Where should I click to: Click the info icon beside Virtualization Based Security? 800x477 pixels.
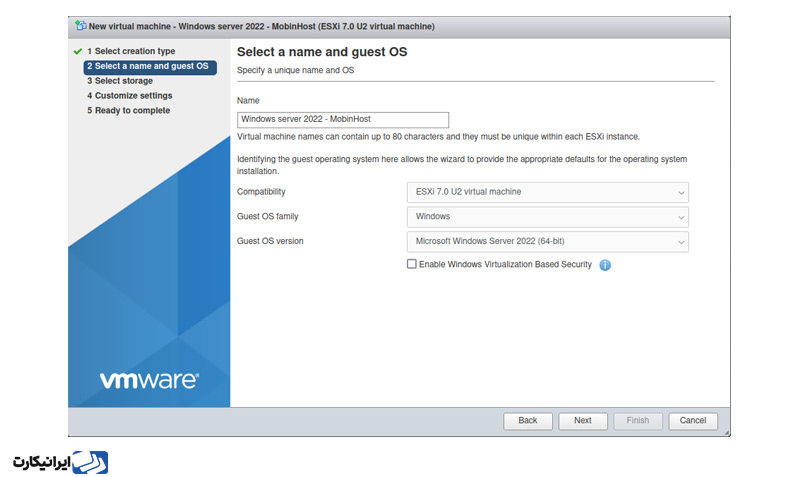pyautogui.click(x=605, y=265)
